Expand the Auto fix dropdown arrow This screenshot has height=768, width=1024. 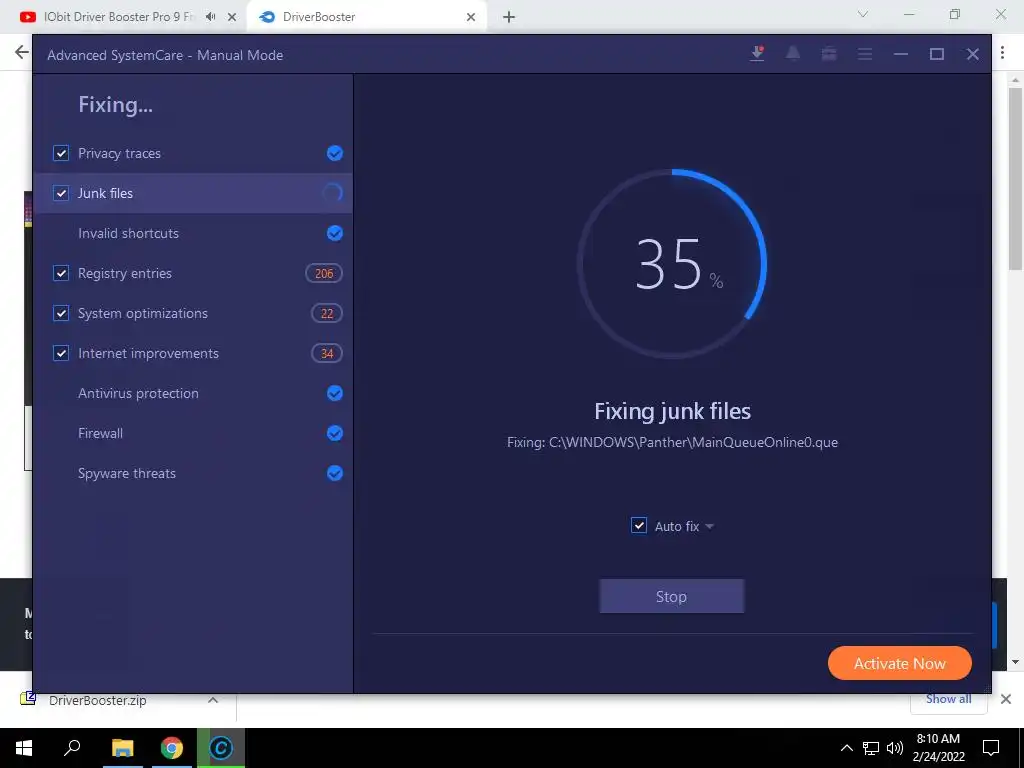(709, 526)
